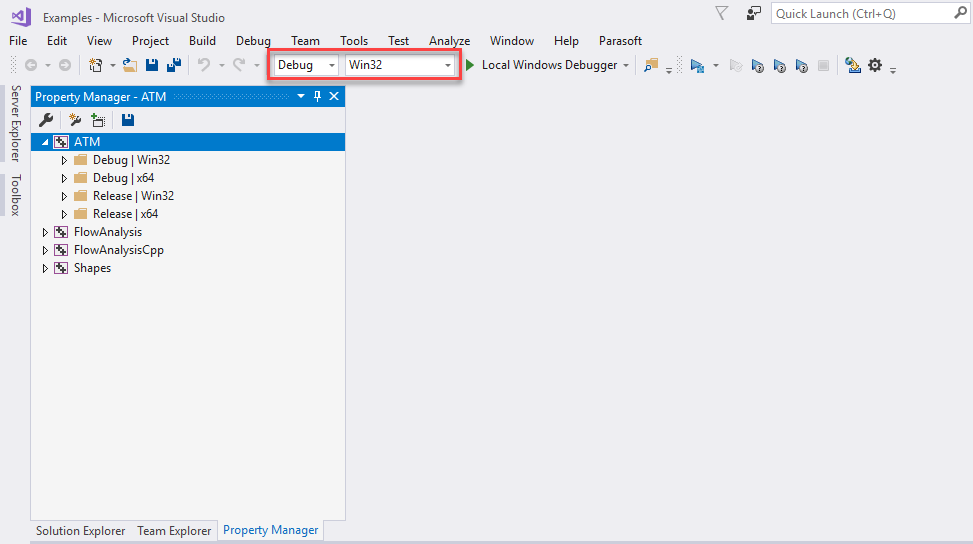Click the Save All toolbar icon
The image size is (973, 544).
click(174, 65)
